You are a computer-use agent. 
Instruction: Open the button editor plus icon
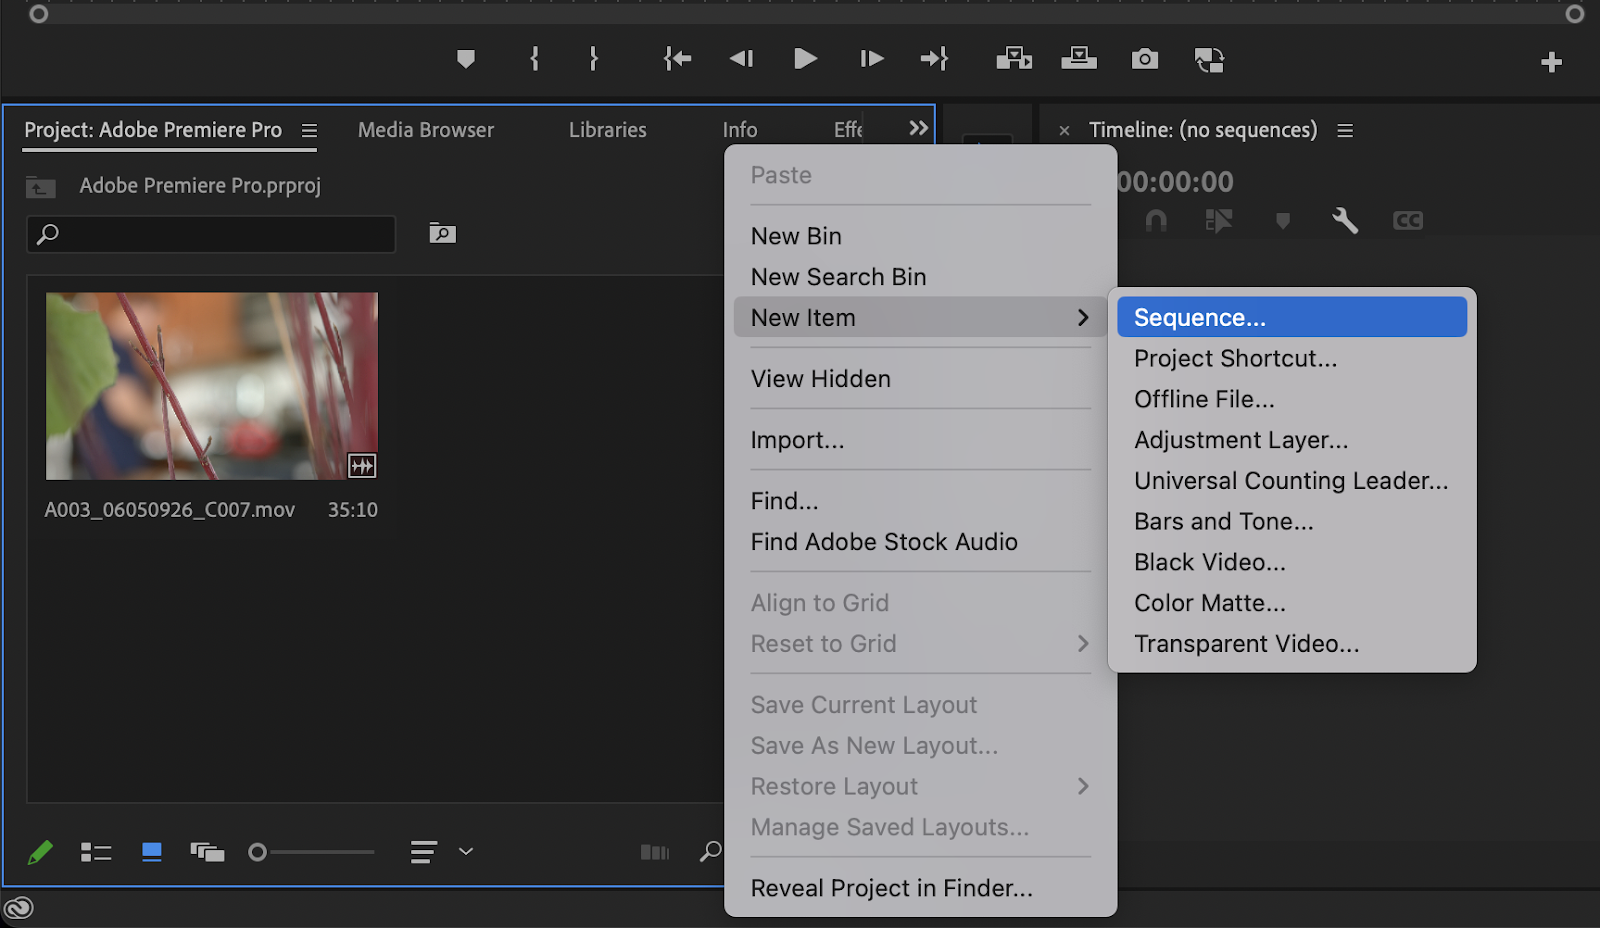[x=1551, y=62]
